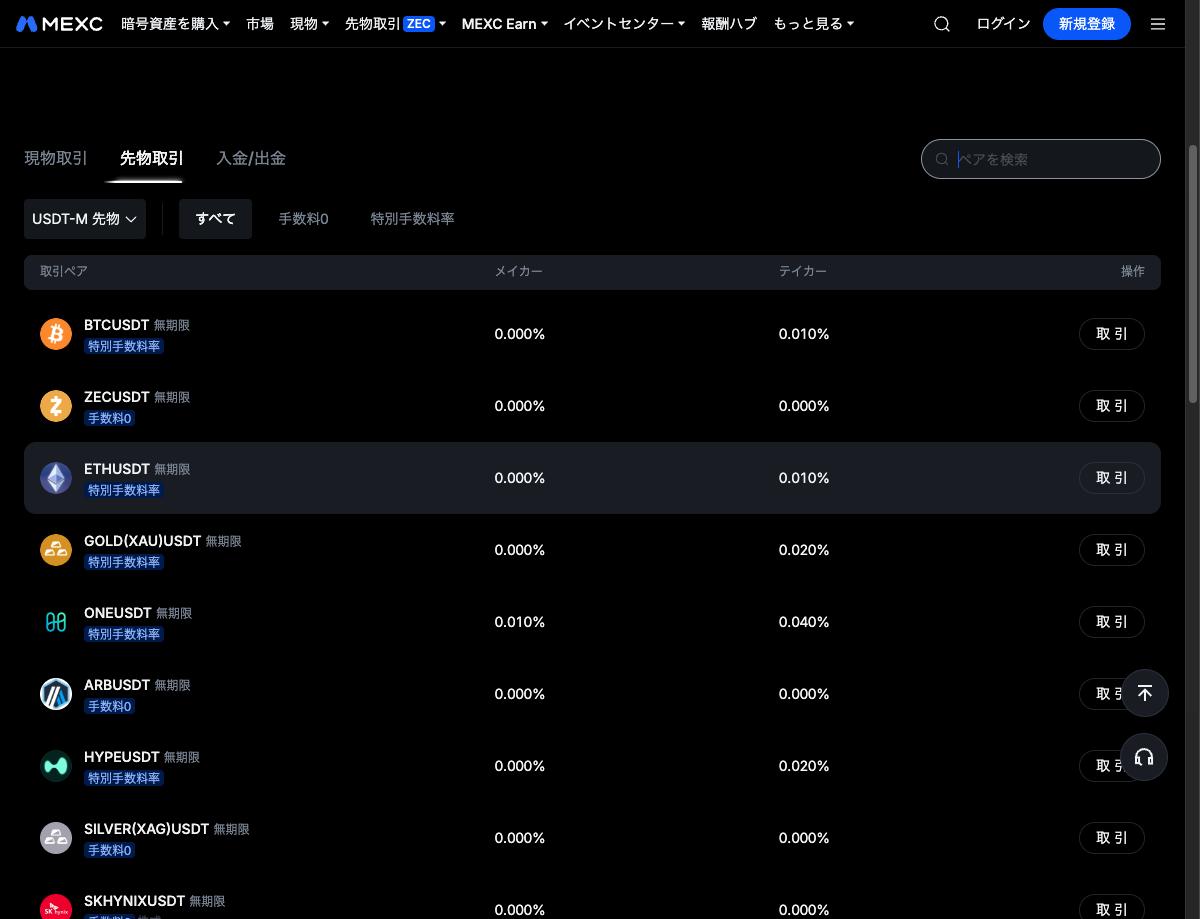
Task: Click the ETHUSDT pair name
Action: pos(117,469)
